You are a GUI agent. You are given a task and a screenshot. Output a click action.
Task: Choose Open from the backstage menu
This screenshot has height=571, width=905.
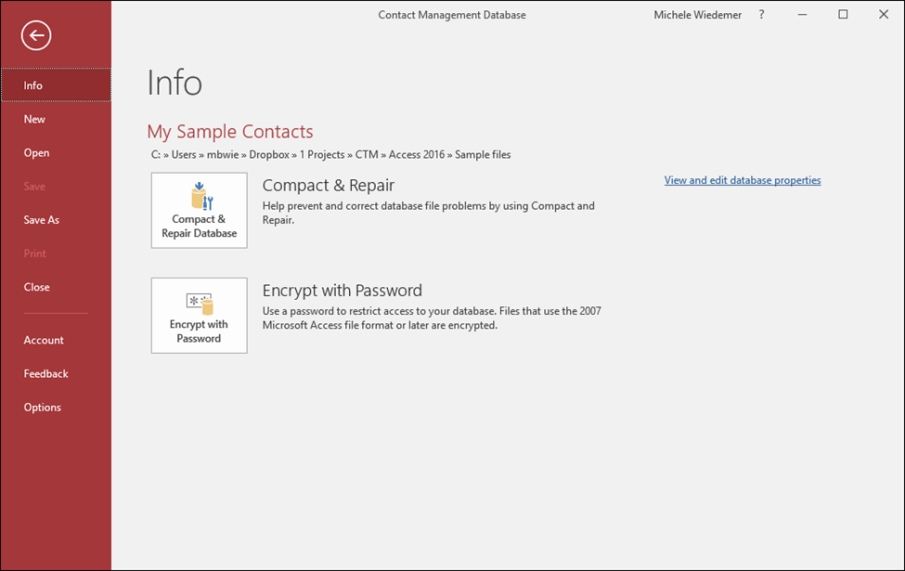(56, 152)
